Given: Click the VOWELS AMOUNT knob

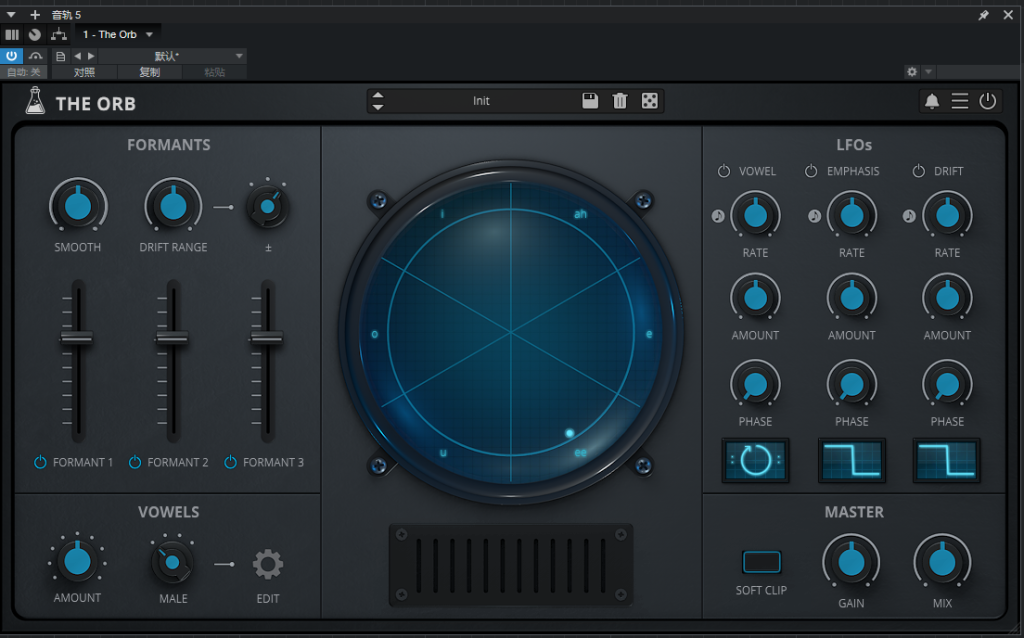Looking at the screenshot, I should point(77,561).
